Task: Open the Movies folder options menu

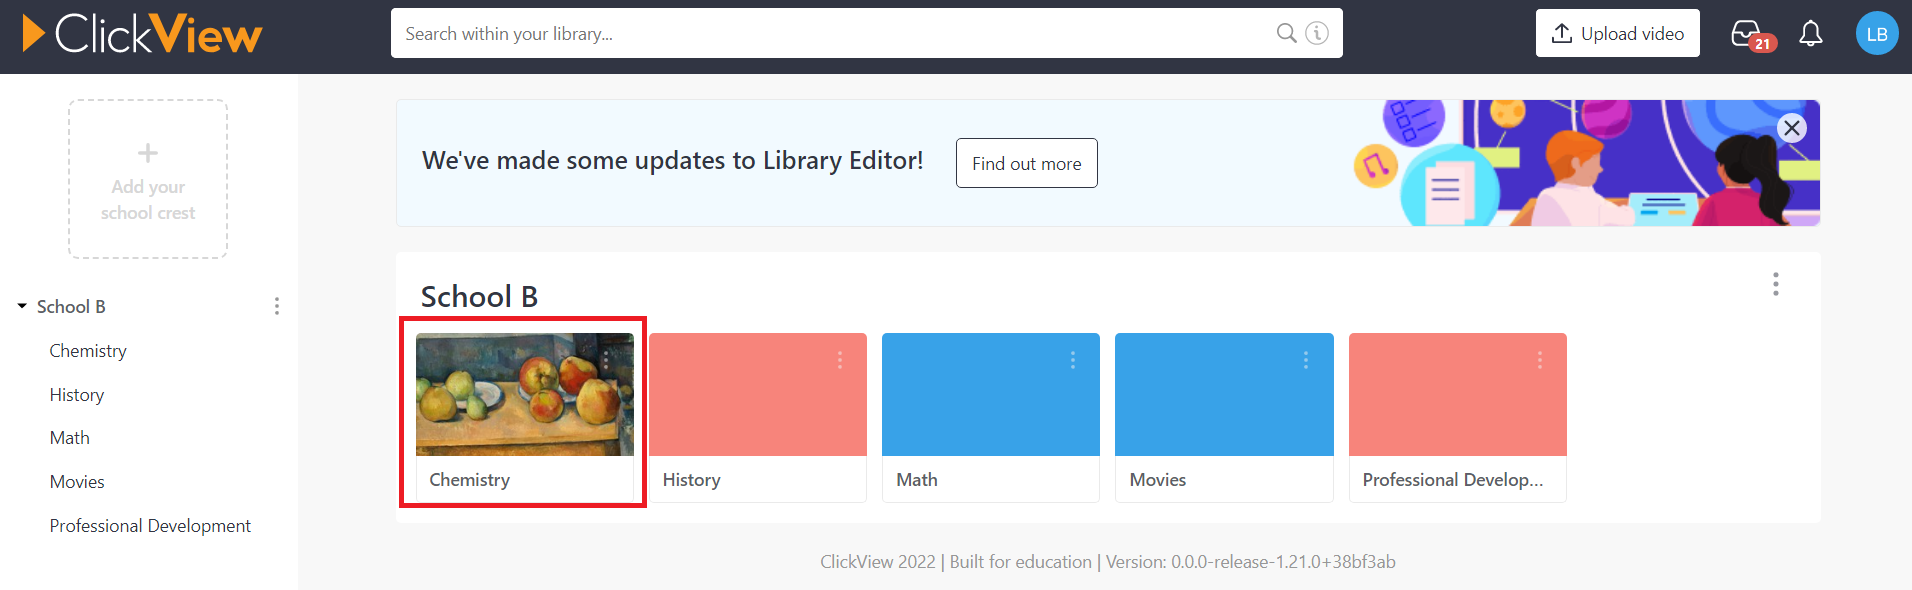Action: tap(1306, 360)
